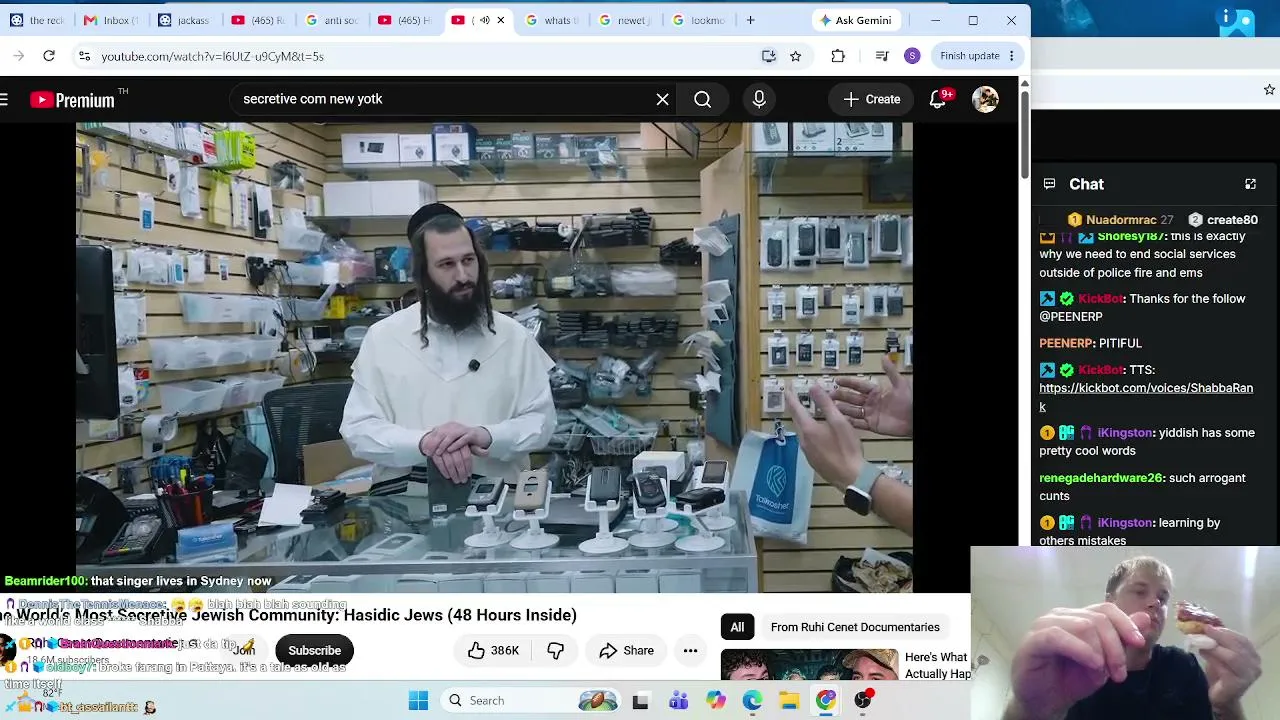Reload the page in Chrome

coord(49,56)
